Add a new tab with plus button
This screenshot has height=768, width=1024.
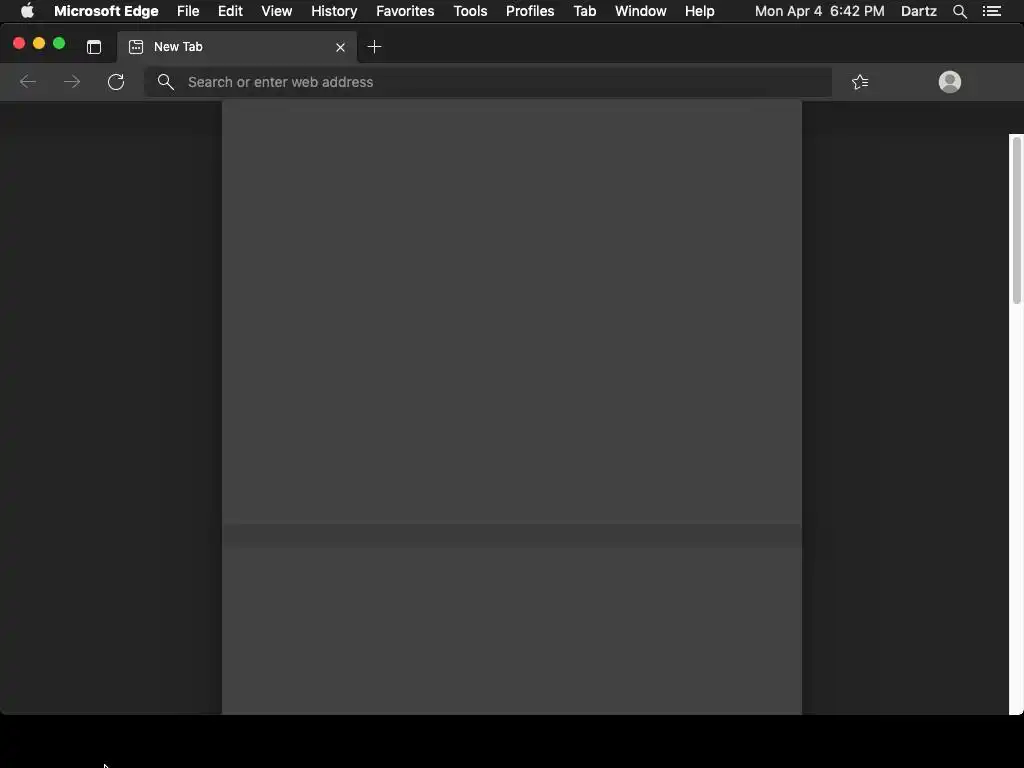[374, 46]
